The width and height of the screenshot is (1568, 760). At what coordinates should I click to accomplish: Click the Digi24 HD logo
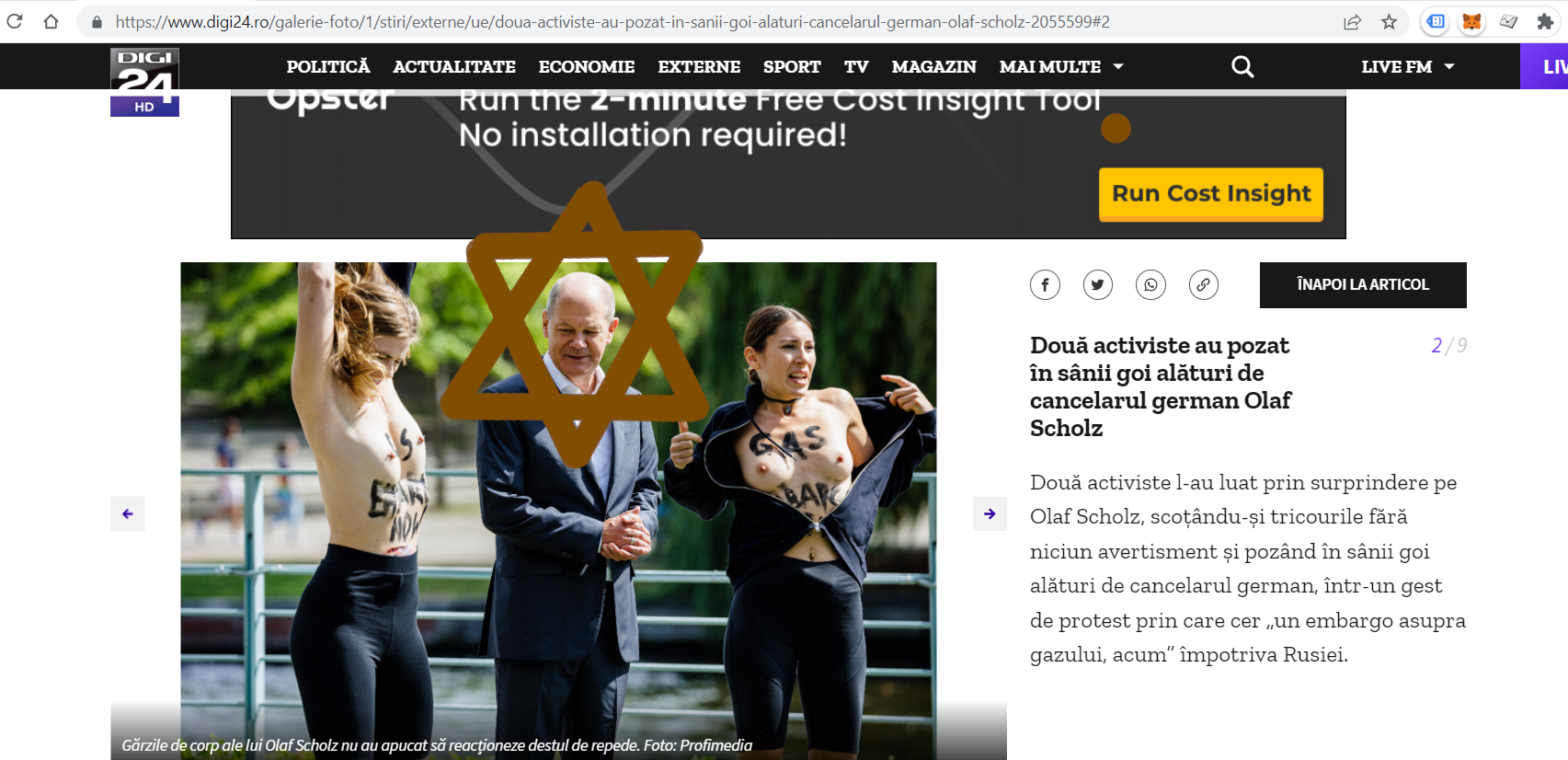tap(145, 82)
